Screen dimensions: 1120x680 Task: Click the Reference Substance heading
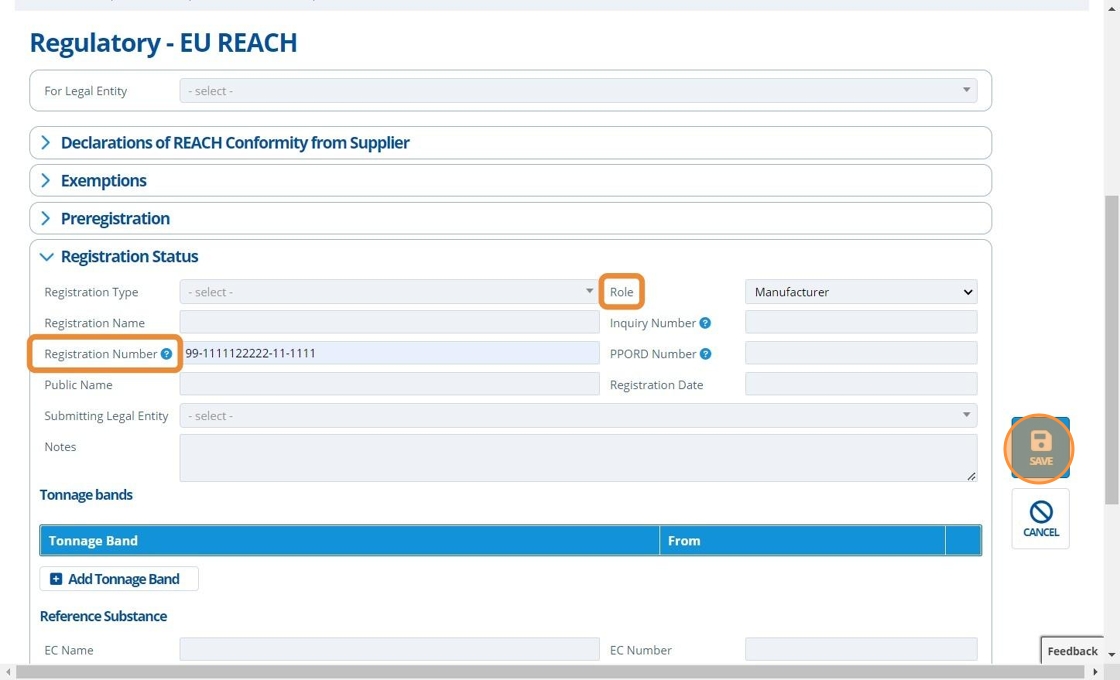[104, 616]
